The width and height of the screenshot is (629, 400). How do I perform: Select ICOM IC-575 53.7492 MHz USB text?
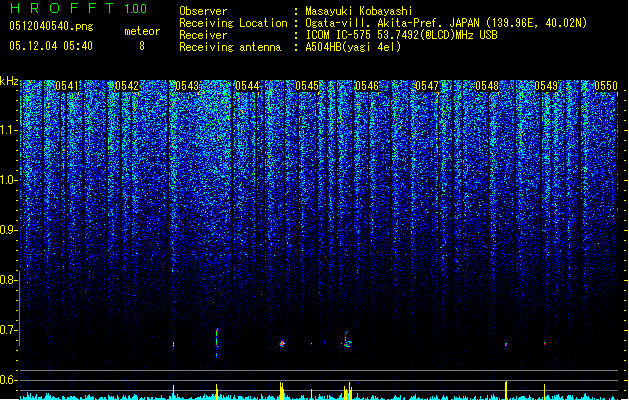point(401,35)
